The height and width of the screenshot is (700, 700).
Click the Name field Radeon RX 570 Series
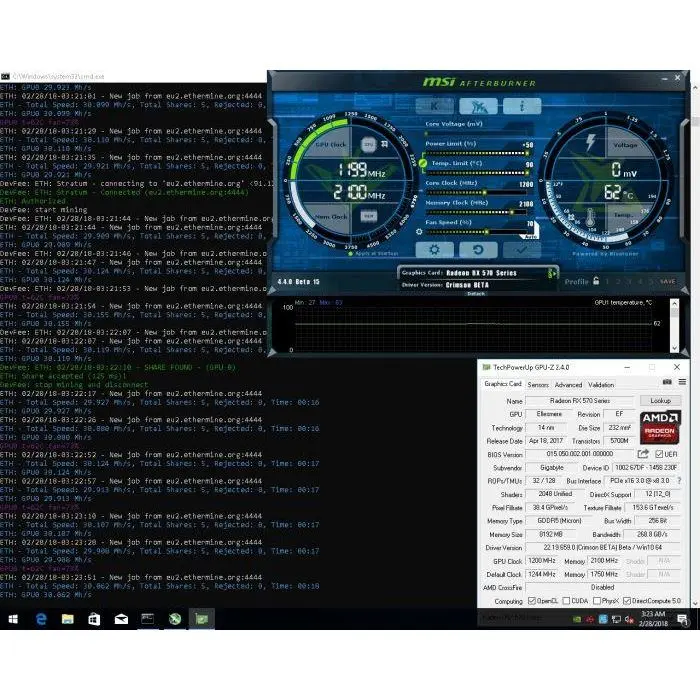[x=579, y=401]
